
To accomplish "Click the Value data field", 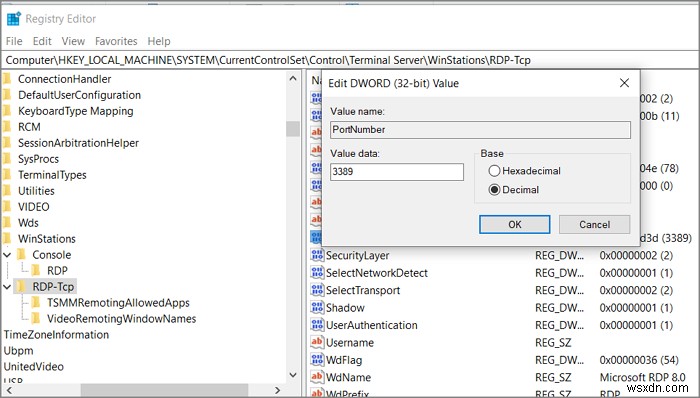I will [x=397, y=172].
